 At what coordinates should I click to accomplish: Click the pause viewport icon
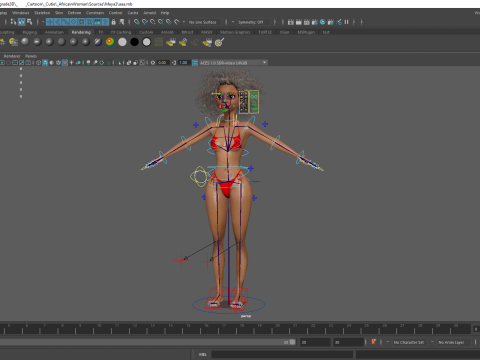click(x=347, y=22)
